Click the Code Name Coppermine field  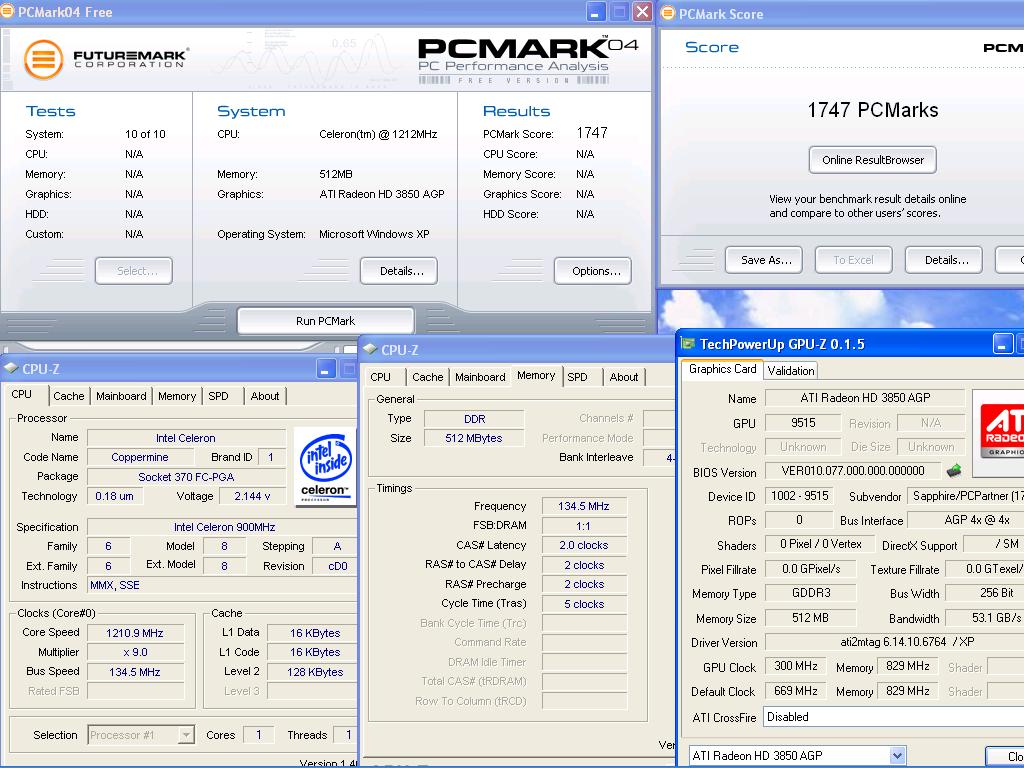click(x=140, y=457)
